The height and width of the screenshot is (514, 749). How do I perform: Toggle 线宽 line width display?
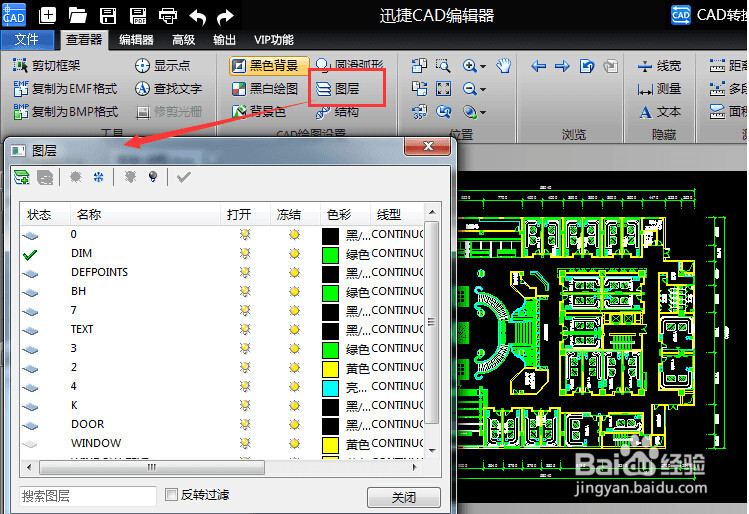coord(659,65)
